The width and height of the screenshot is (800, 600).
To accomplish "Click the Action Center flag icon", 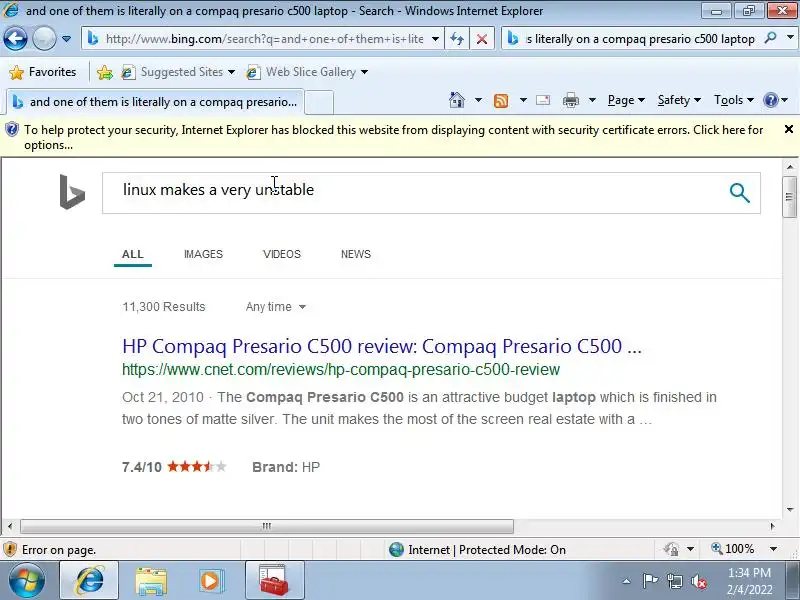I will [x=650, y=581].
